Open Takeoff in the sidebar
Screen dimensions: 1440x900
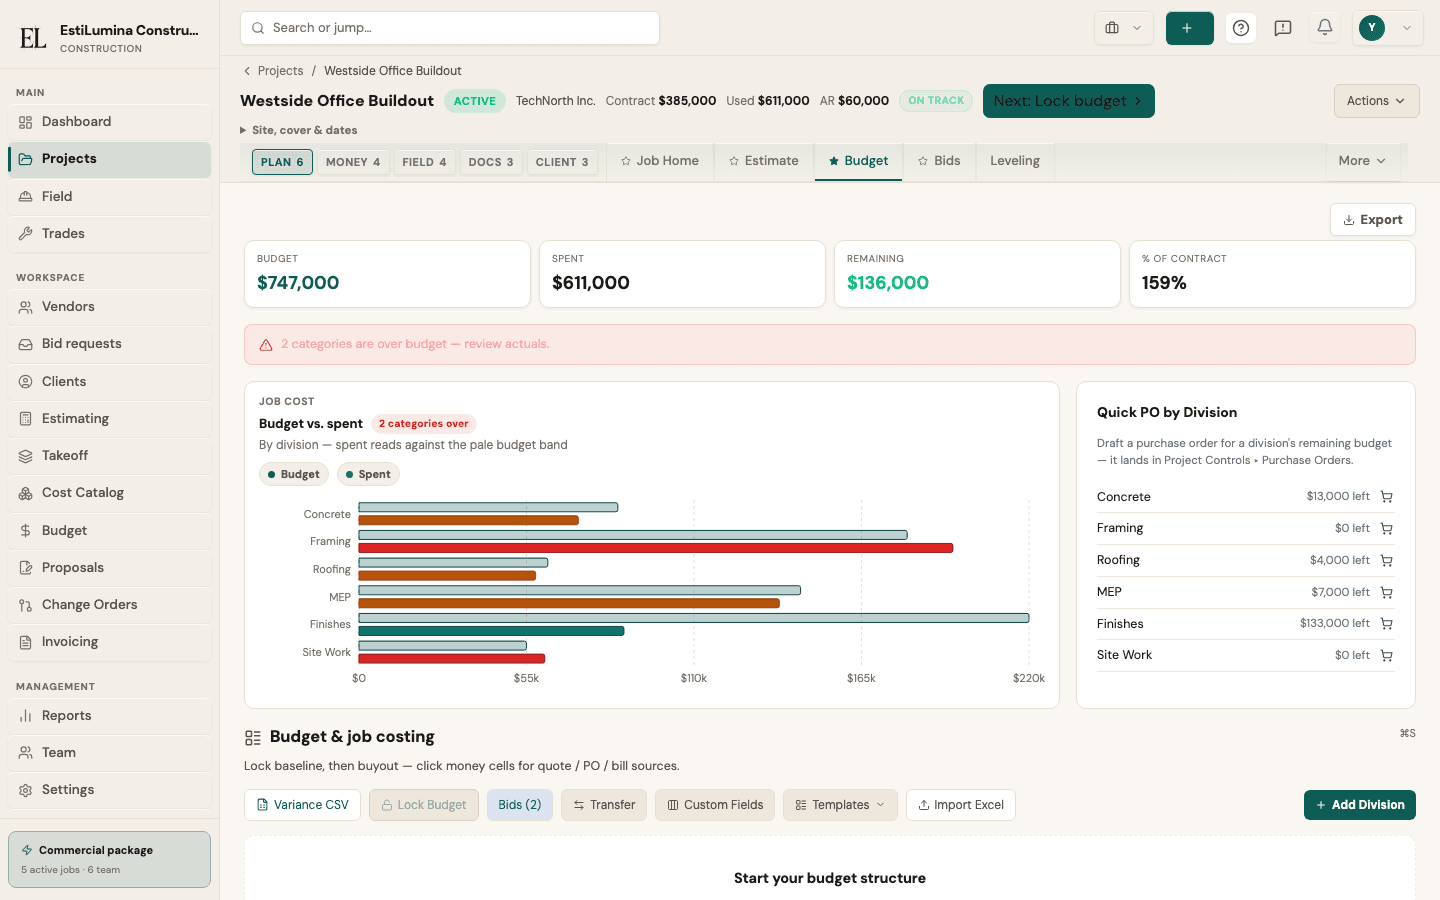[109, 456]
